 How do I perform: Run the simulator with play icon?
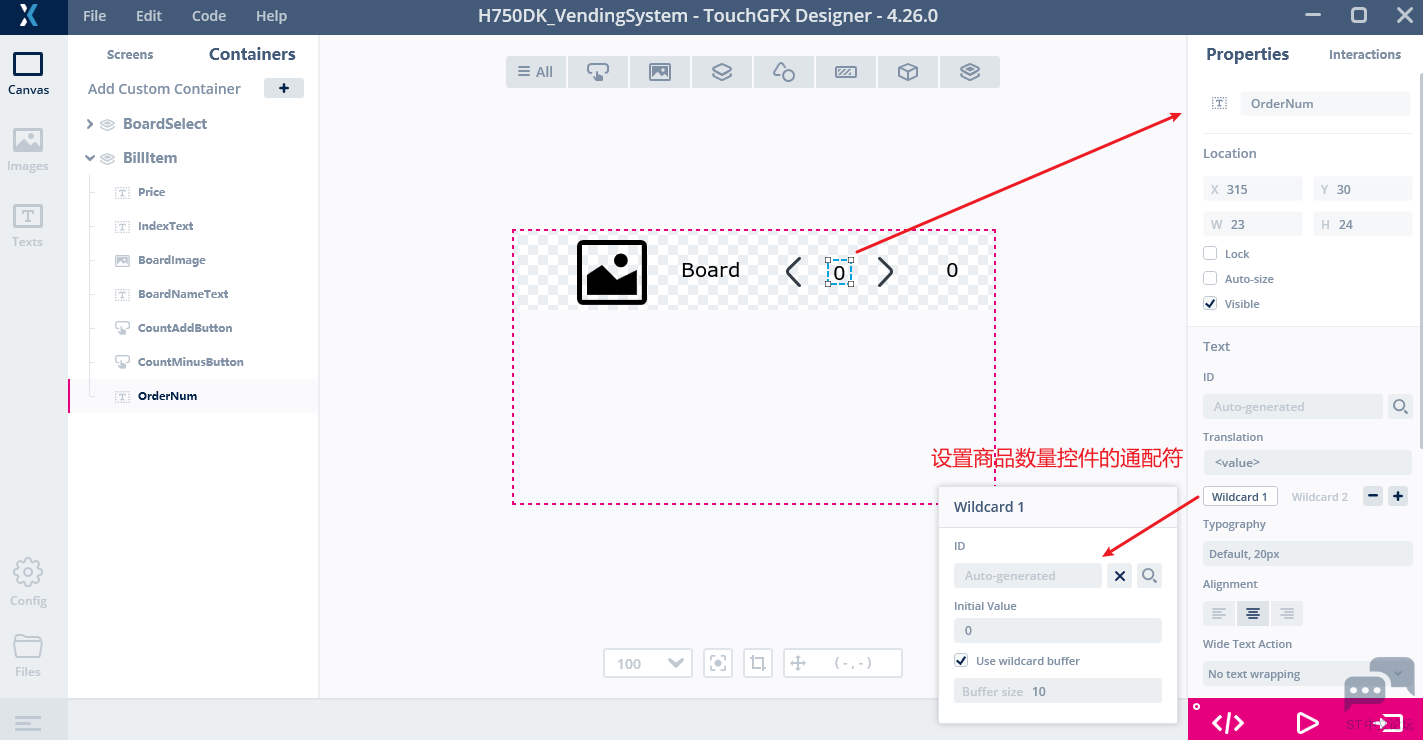[x=1307, y=722]
